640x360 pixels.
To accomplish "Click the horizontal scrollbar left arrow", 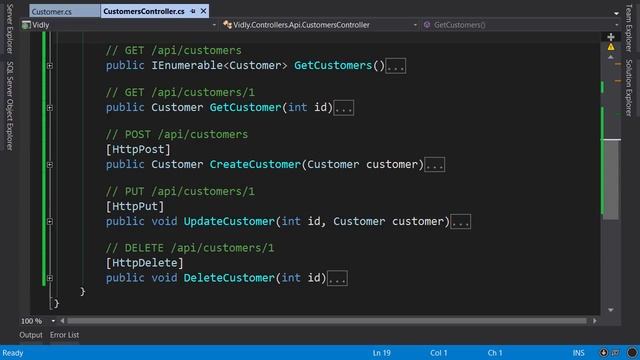I will click(x=62, y=321).
